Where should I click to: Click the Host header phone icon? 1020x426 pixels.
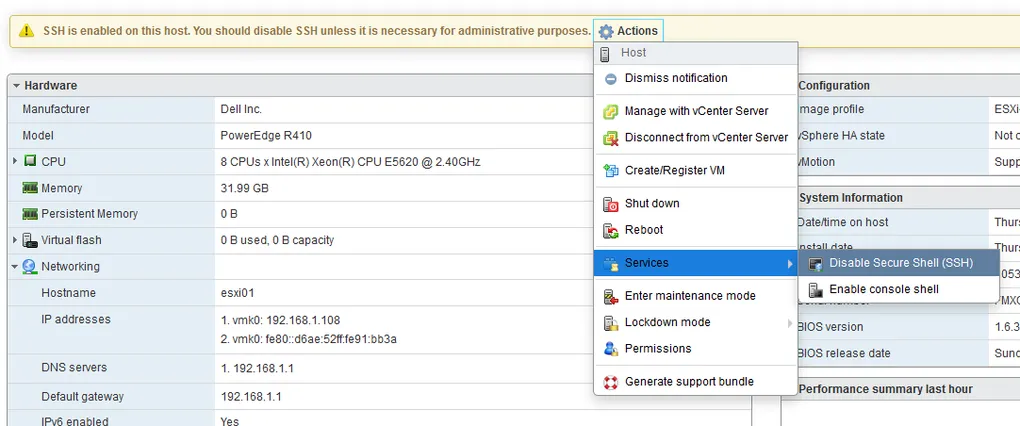605,53
